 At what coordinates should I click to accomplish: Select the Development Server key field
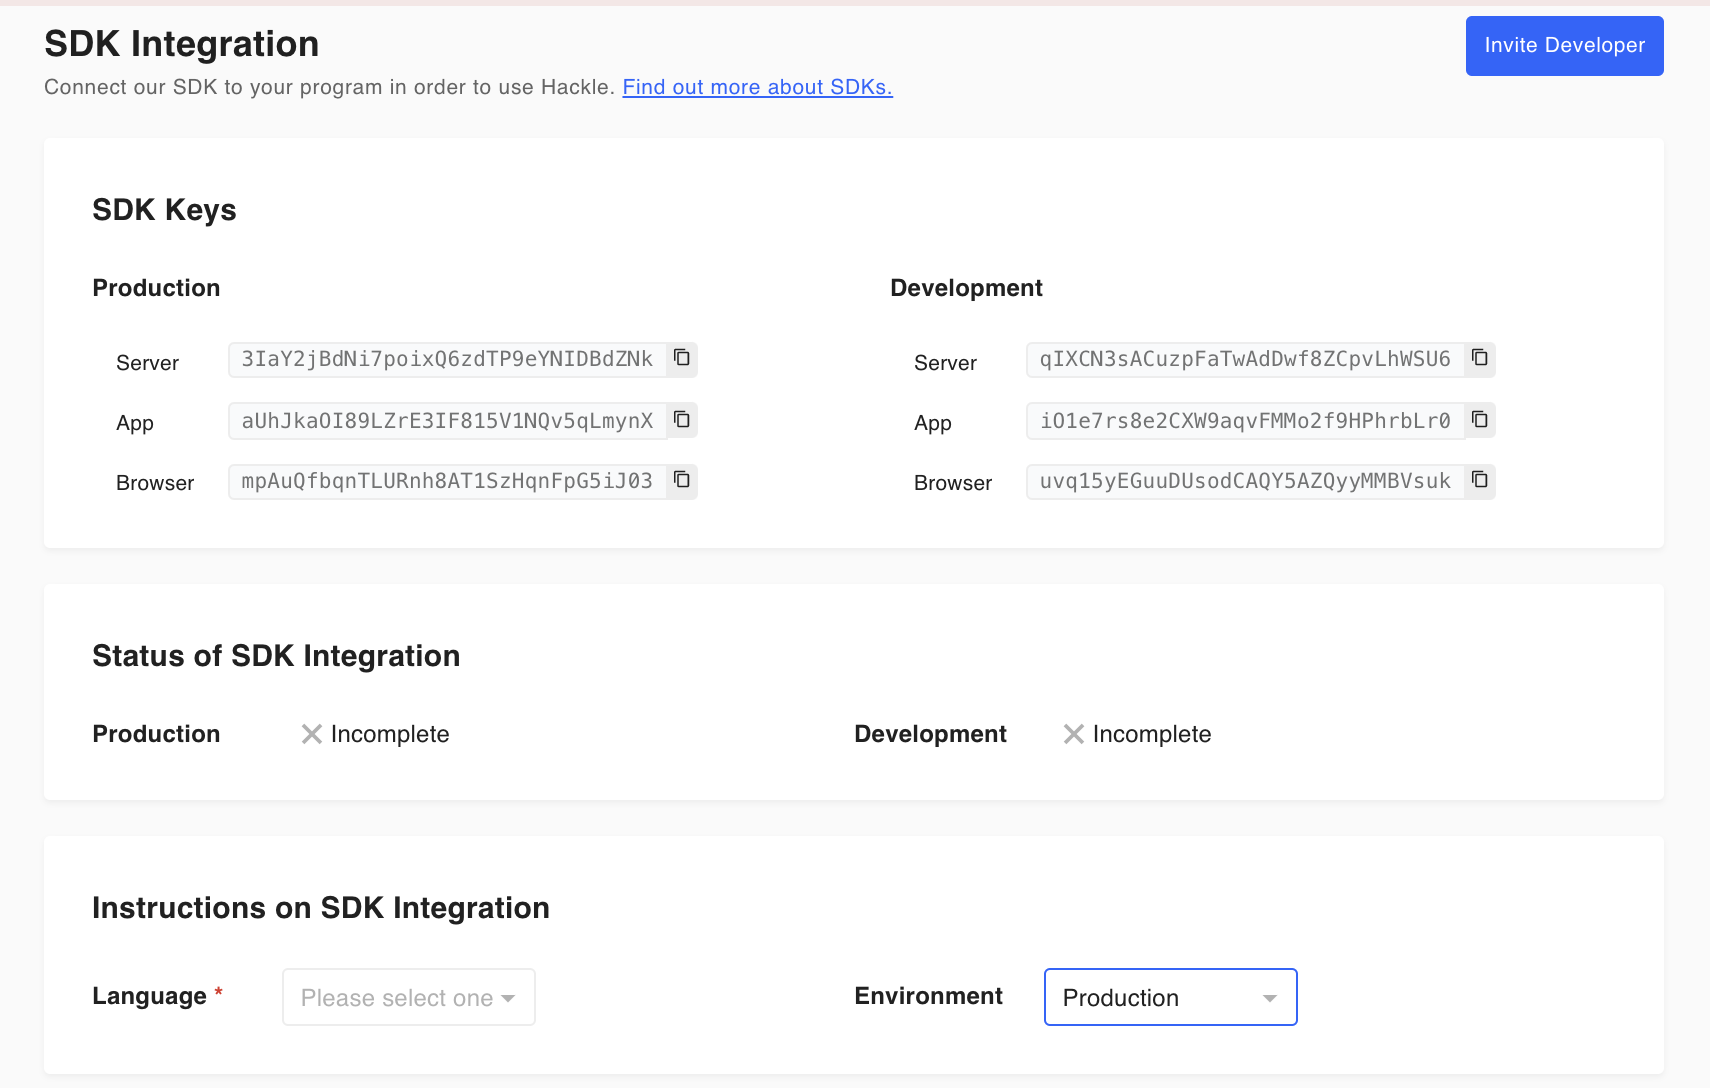click(1246, 359)
